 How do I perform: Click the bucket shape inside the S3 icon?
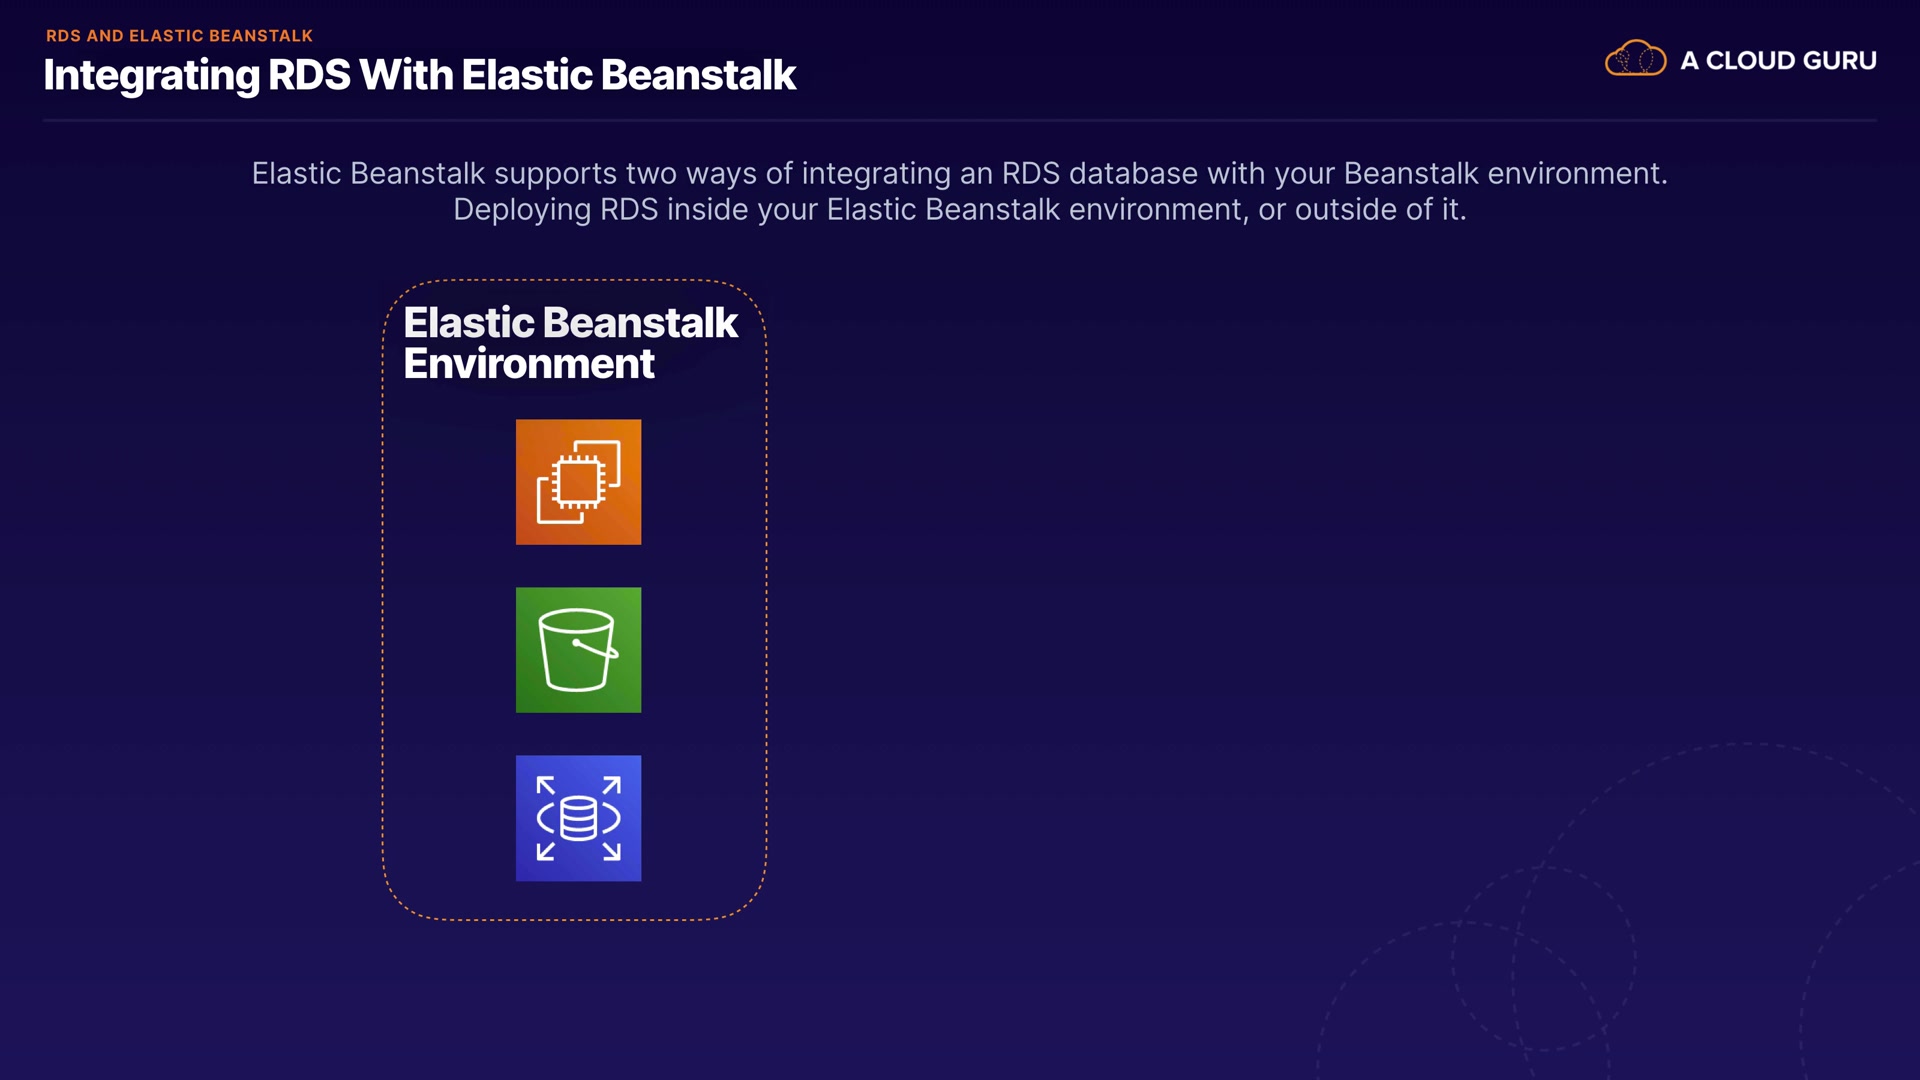(576, 652)
